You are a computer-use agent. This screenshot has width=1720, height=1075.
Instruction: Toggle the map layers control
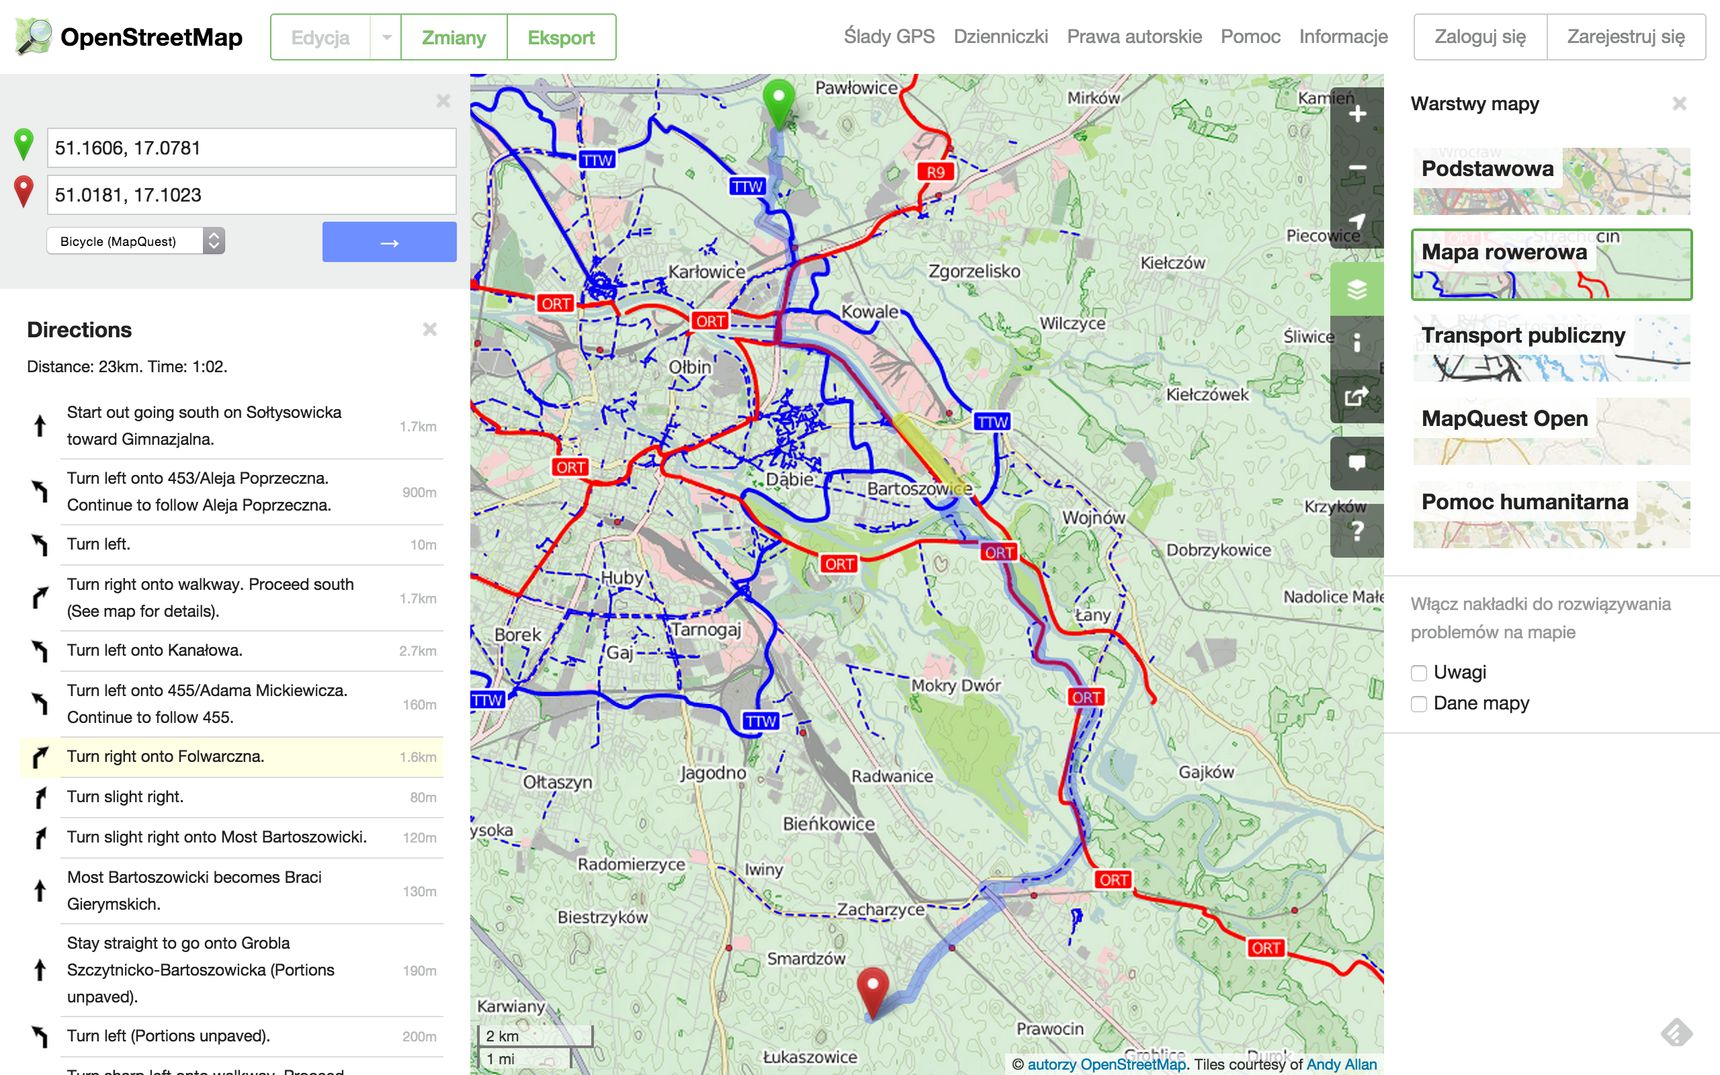1357,289
